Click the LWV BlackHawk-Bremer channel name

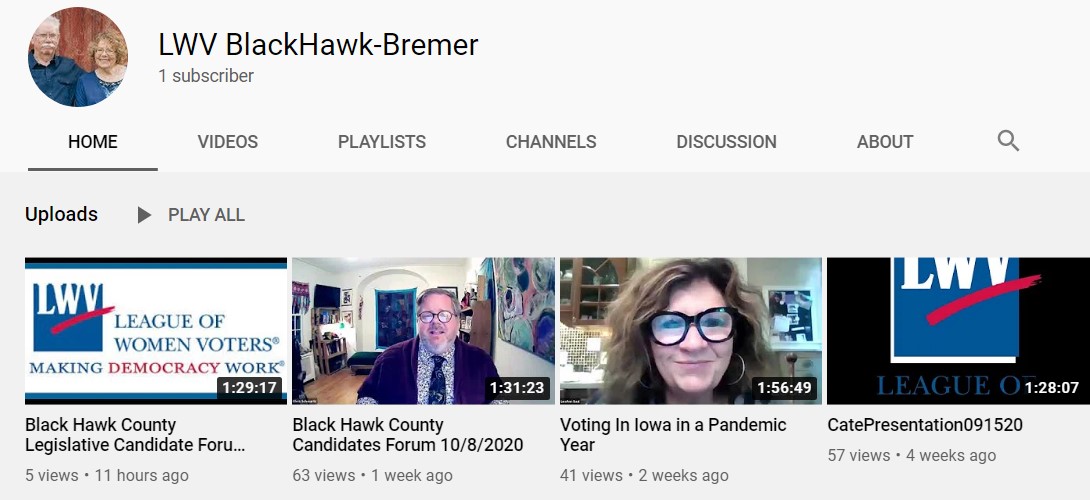pyautogui.click(x=318, y=45)
